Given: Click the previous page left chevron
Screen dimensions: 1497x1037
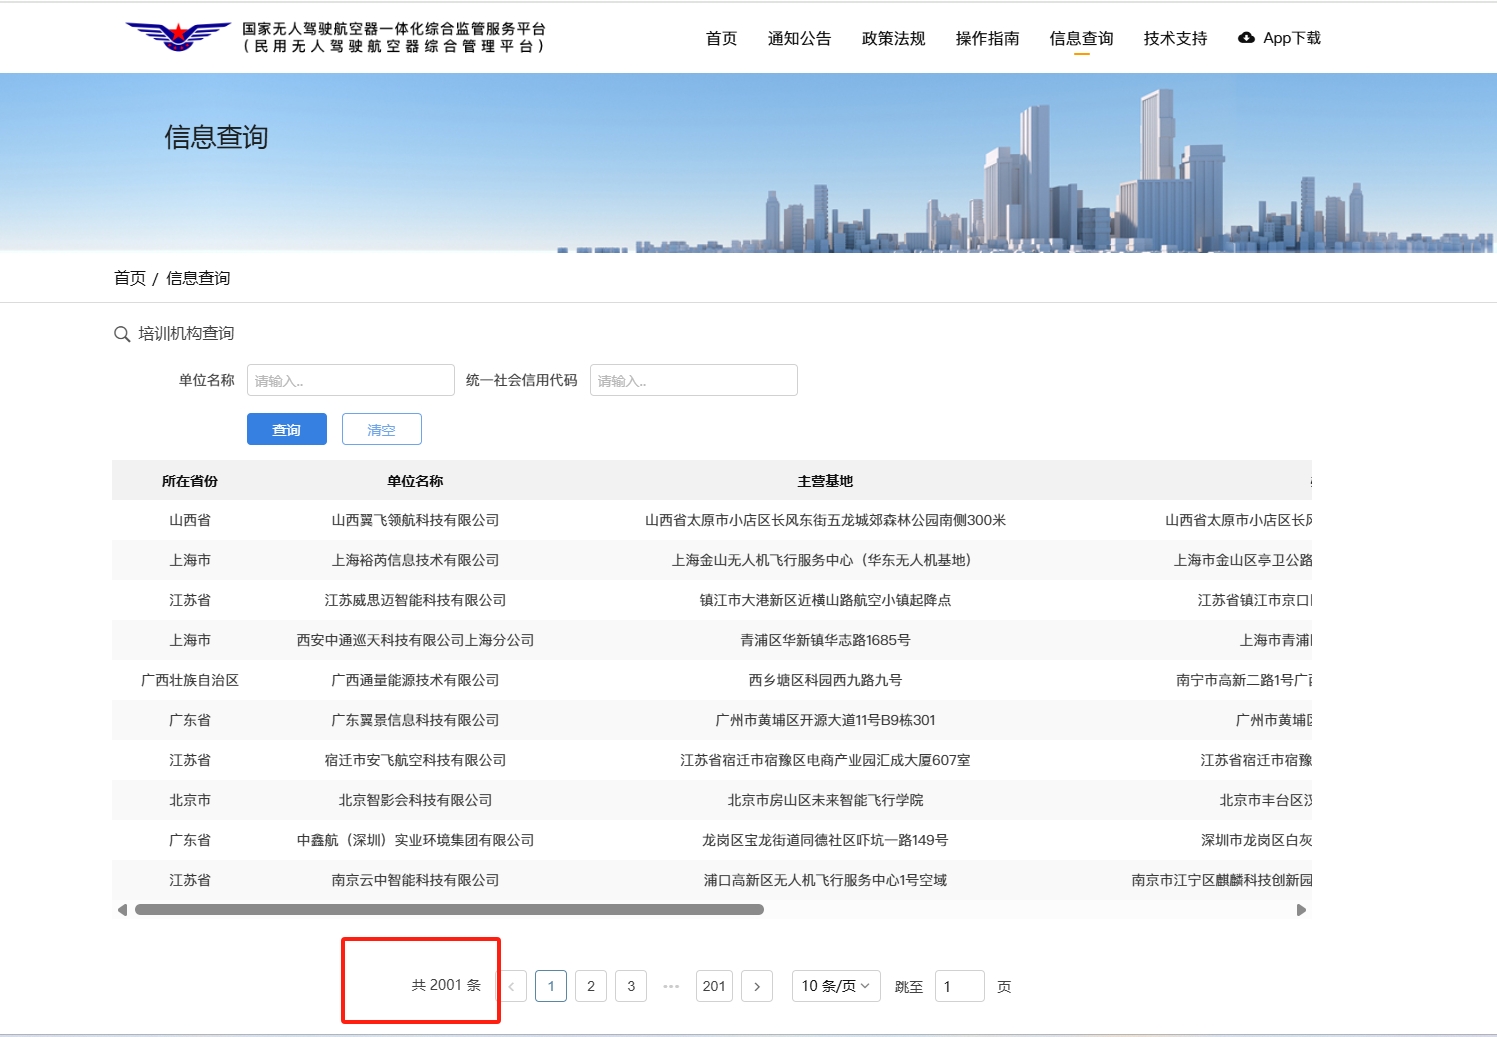Looking at the screenshot, I should click(511, 986).
